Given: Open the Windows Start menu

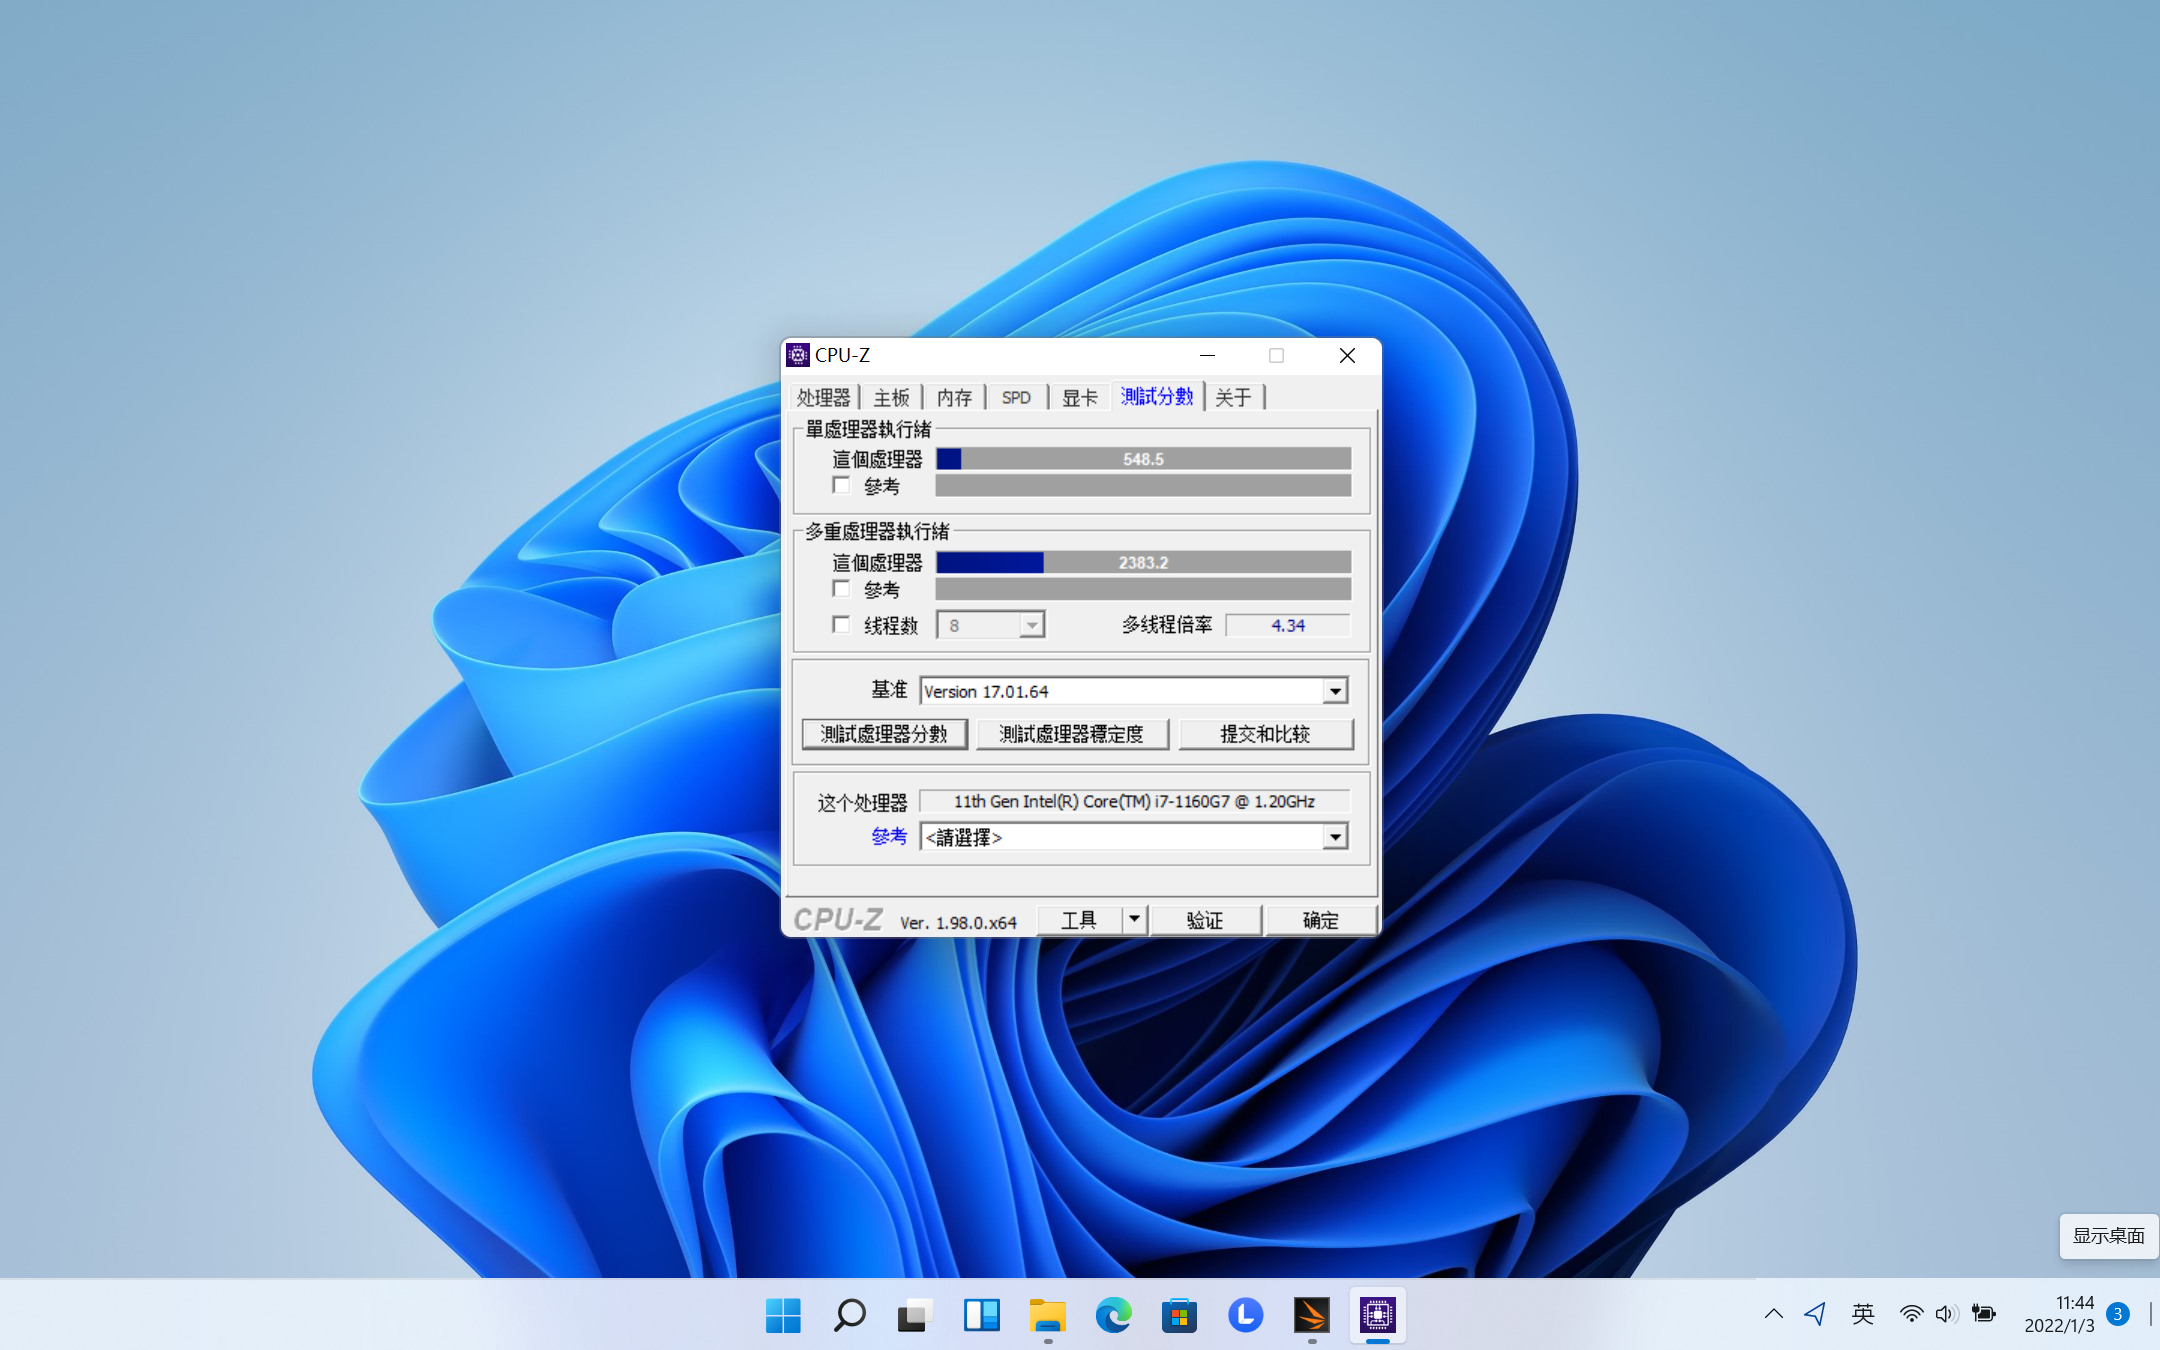Looking at the screenshot, I should [783, 1315].
